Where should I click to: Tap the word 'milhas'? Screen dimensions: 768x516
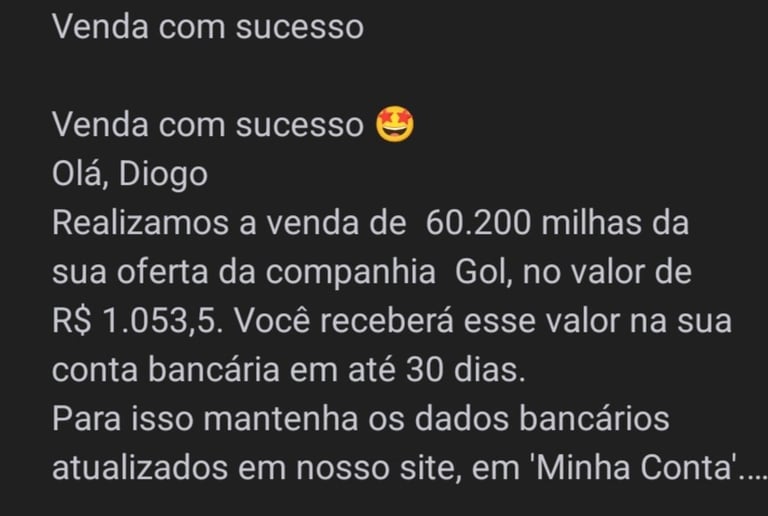click(591, 223)
